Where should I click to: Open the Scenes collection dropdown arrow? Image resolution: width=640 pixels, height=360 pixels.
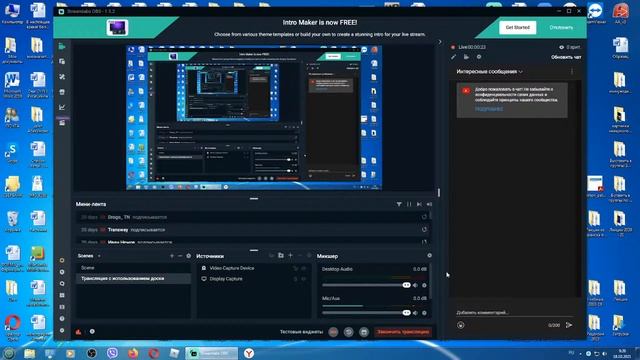pos(99,256)
